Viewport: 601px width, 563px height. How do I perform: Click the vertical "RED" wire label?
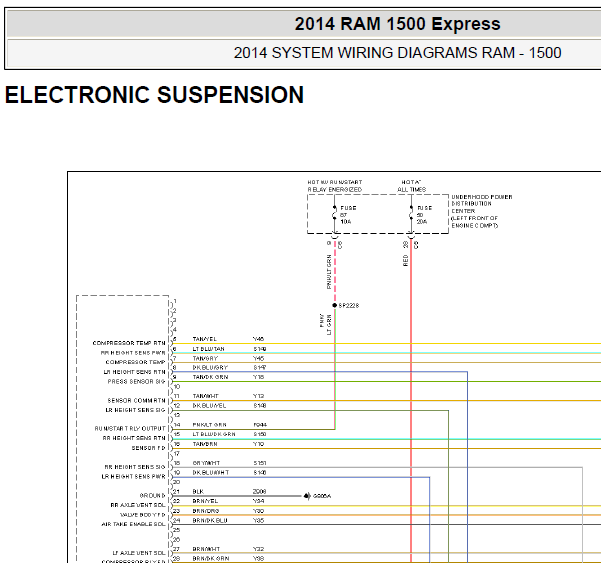coord(406,261)
